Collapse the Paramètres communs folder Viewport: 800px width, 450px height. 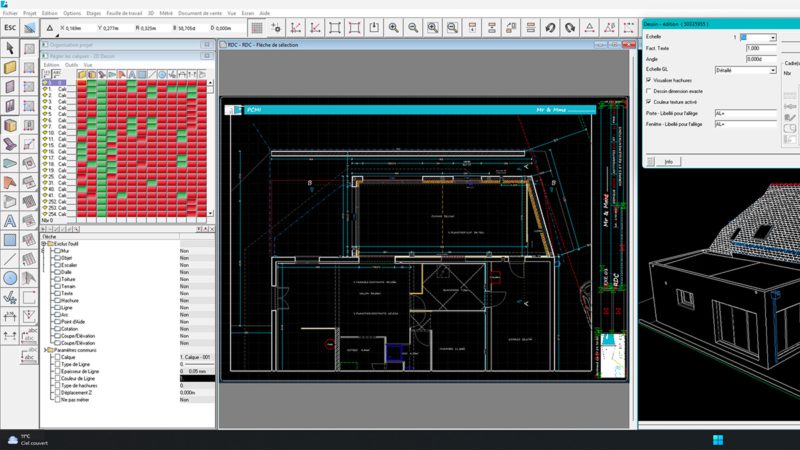tap(44, 351)
